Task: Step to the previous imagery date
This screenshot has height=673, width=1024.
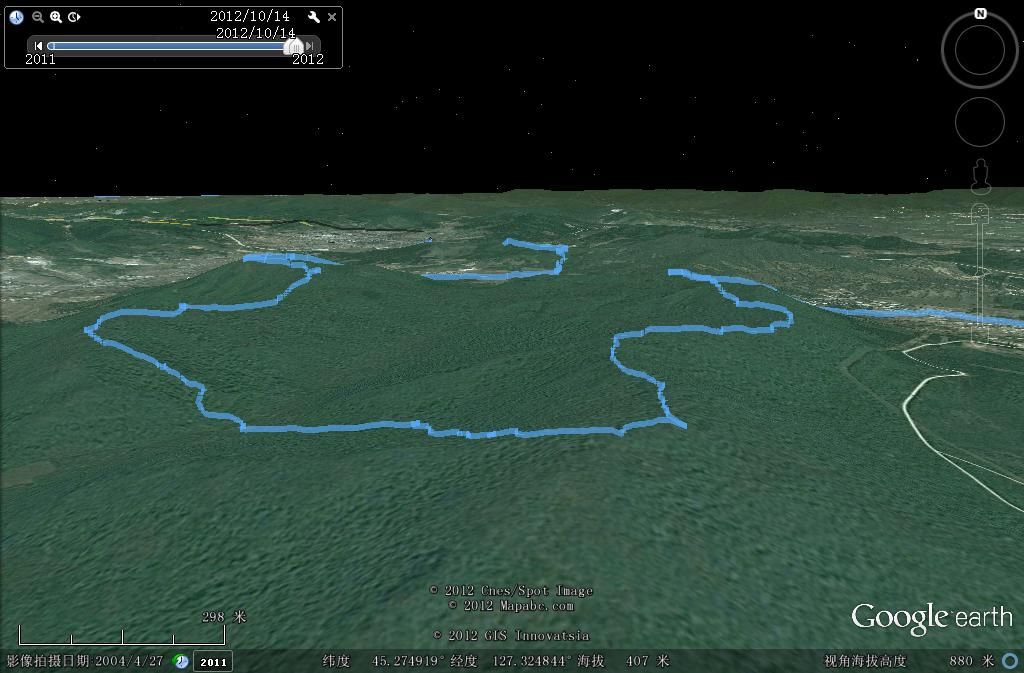Action: [39, 46]
